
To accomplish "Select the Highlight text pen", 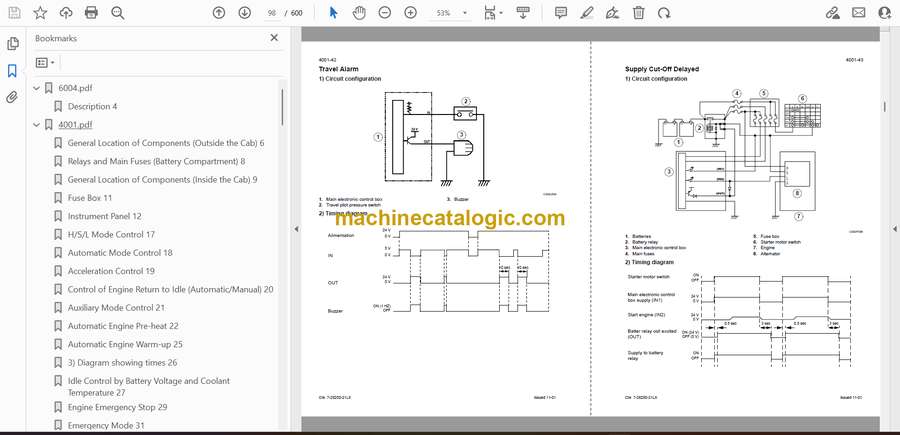I will 587,13.
